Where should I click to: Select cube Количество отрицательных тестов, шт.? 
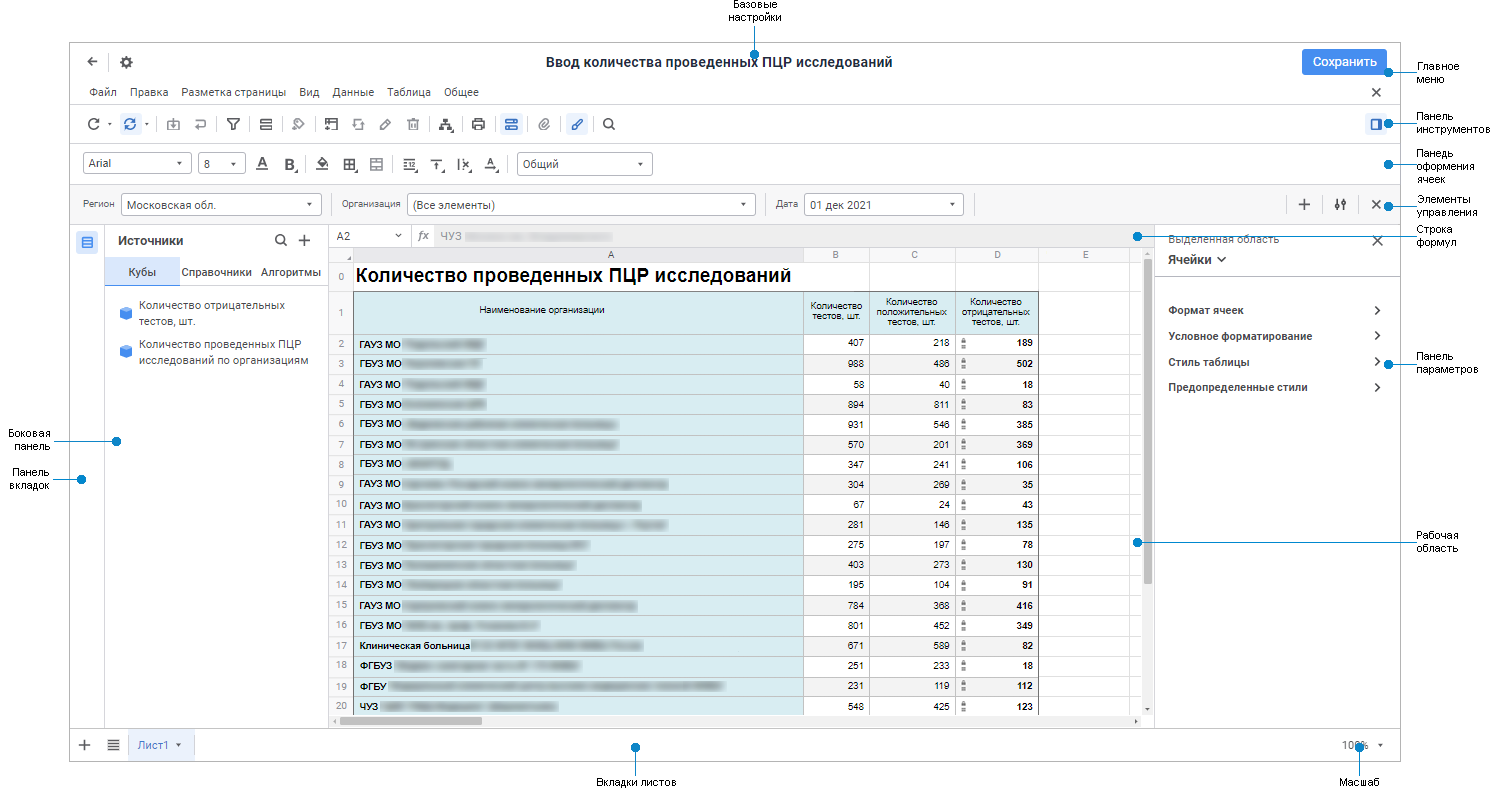point(212,313)
